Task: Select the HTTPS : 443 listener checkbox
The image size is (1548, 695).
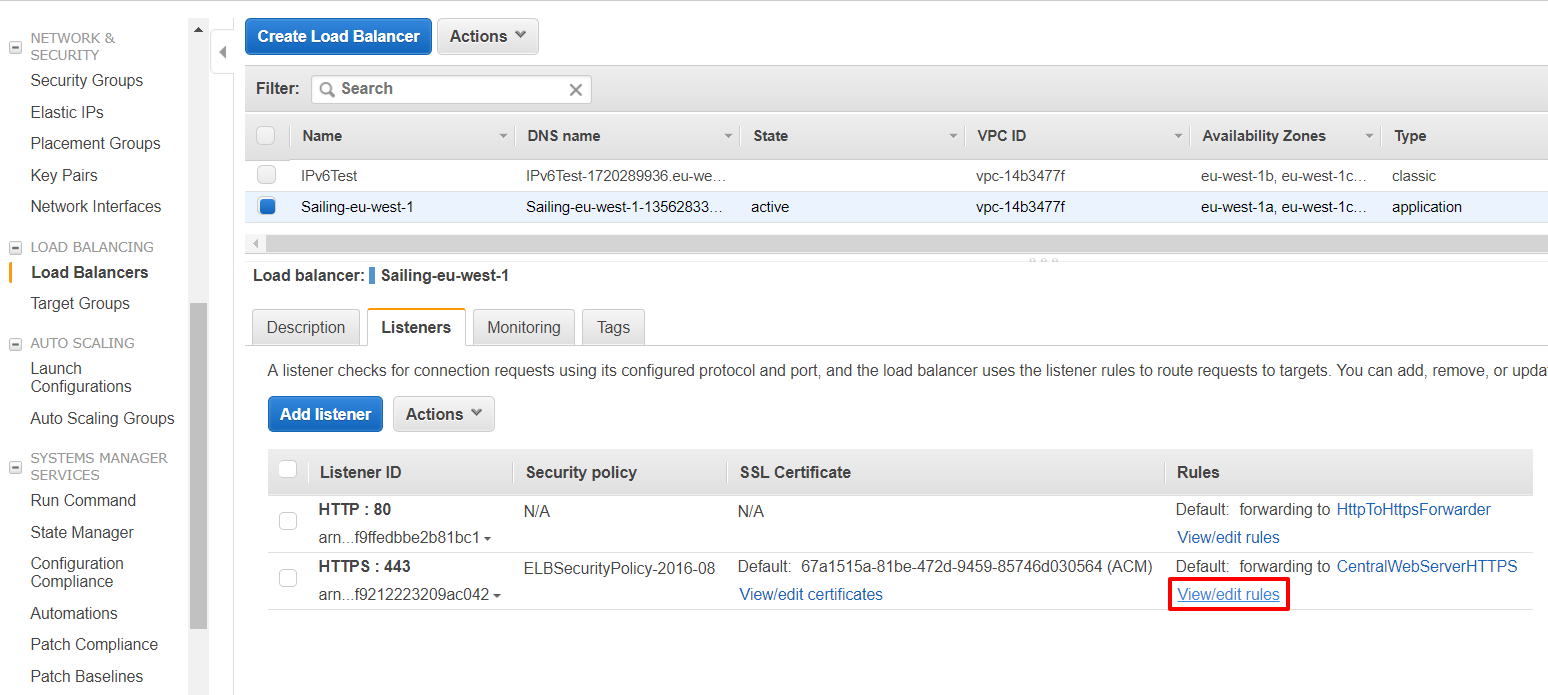Action: click(x=288, y=578)
